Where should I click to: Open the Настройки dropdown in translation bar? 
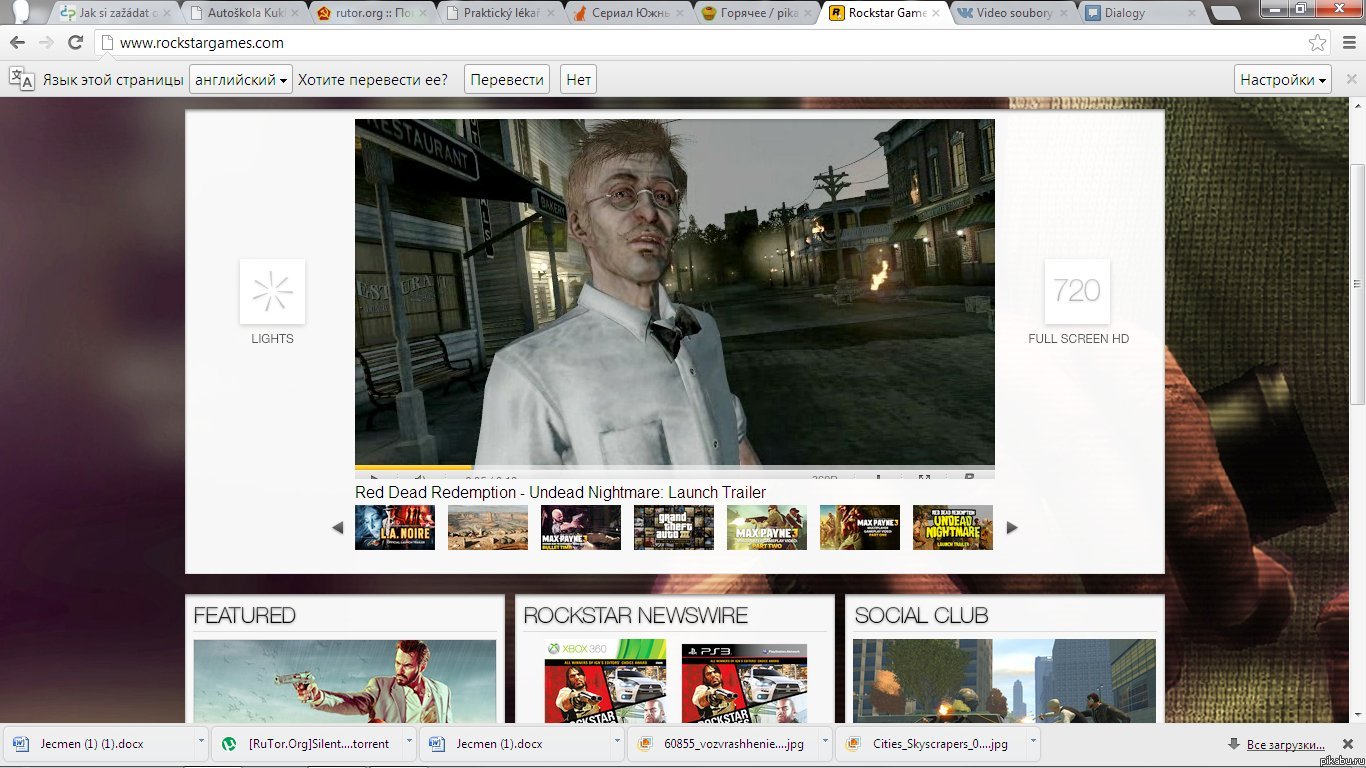[1284, 80]
